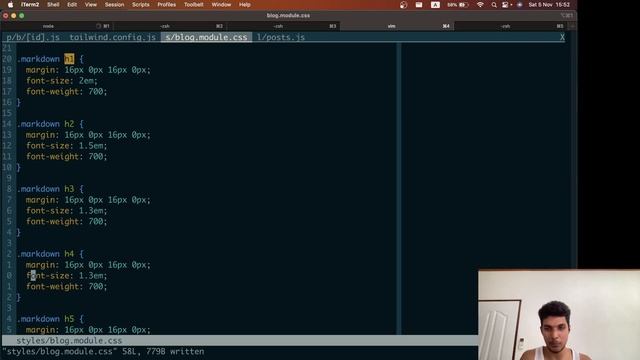Screen dimensions: 640x360
Task: Select the s/blog.module.css vim tab
Action: [x=206, y=37]
